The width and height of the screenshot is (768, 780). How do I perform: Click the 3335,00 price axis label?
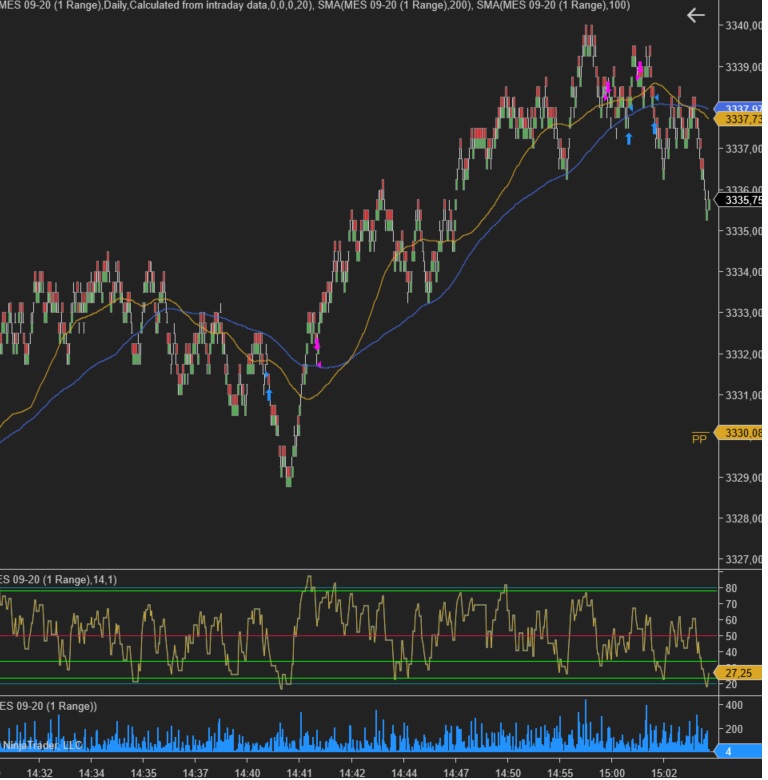pos(743,231)
